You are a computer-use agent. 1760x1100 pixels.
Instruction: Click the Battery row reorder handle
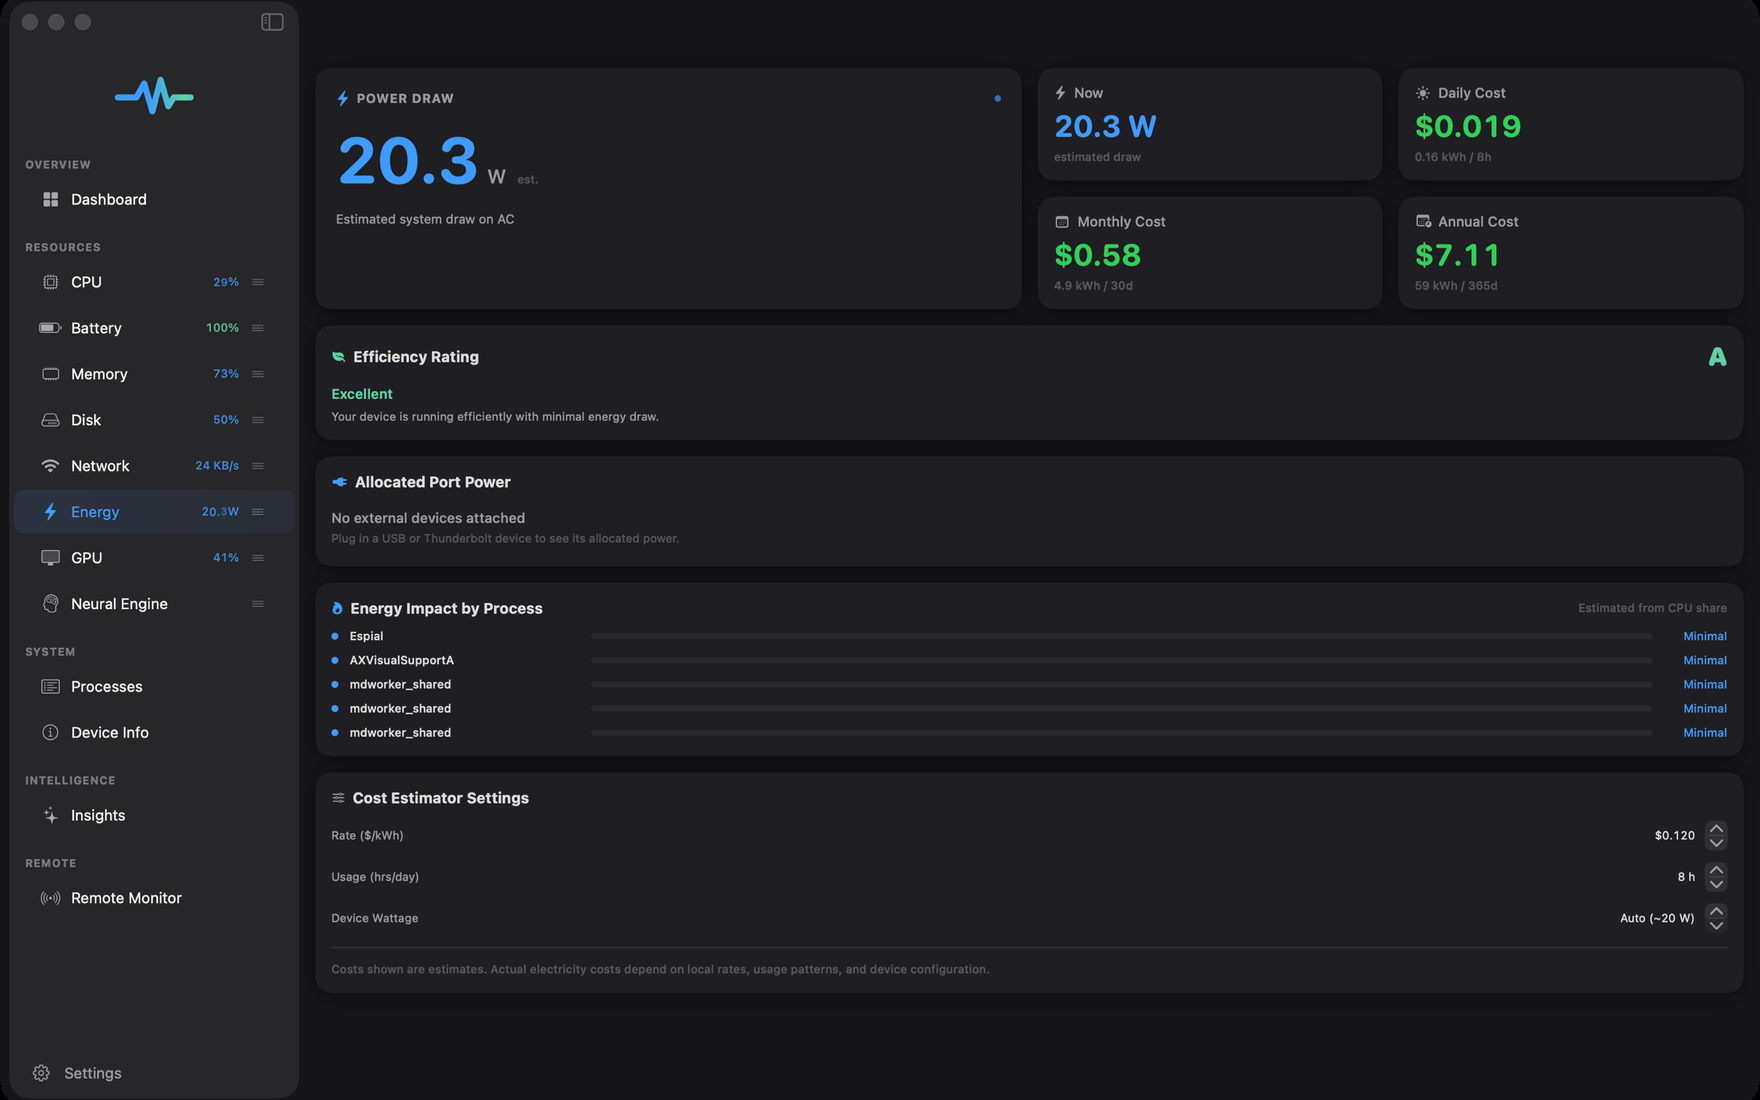click(258, 328)
